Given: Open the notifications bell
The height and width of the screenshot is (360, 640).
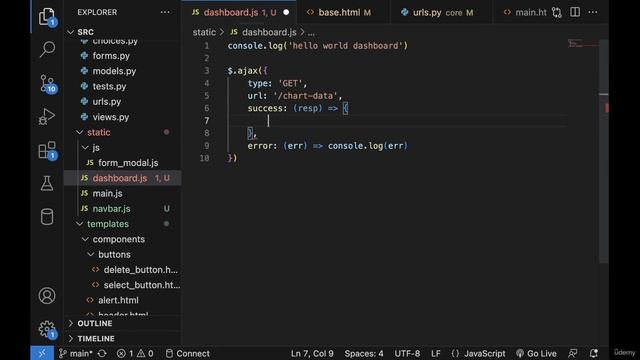Looking at the screenshot, I should (593, 353).
